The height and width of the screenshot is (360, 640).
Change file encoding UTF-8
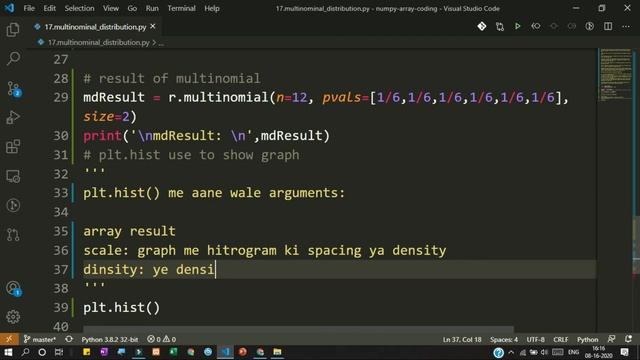click(x=536, y=339)
